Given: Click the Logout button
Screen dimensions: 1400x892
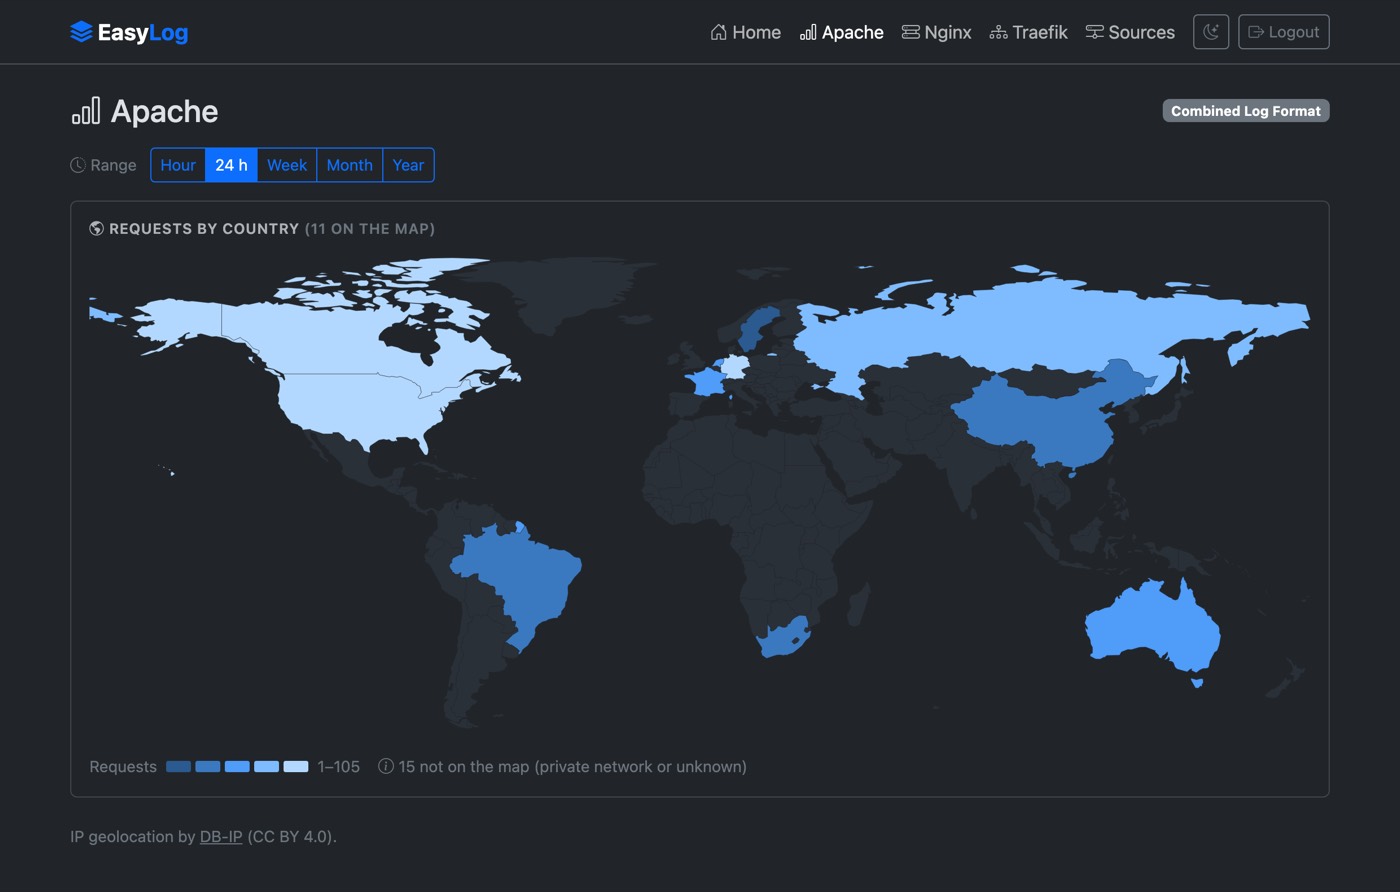Looking at the screenshot, I should coord(1283,32).
